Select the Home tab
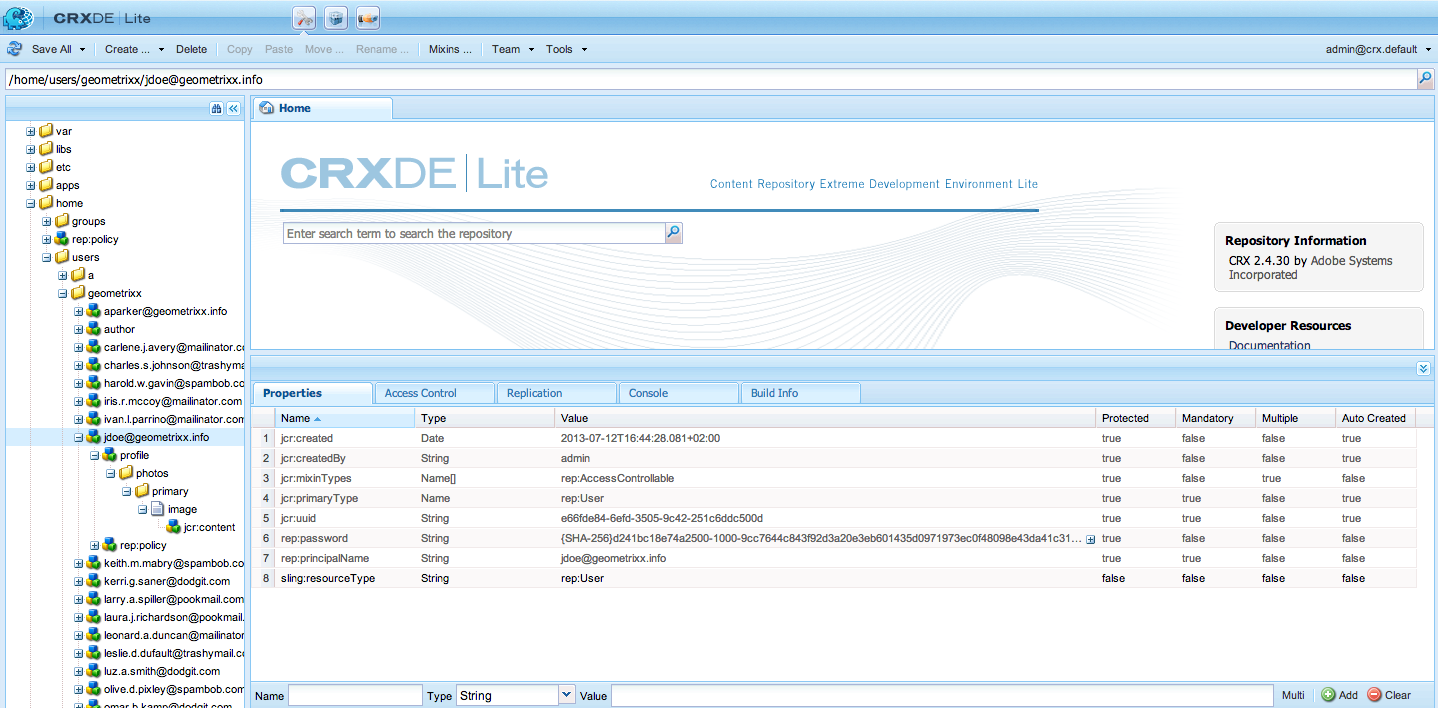This screenshot has width=1438, height=708. click(322, 108)
